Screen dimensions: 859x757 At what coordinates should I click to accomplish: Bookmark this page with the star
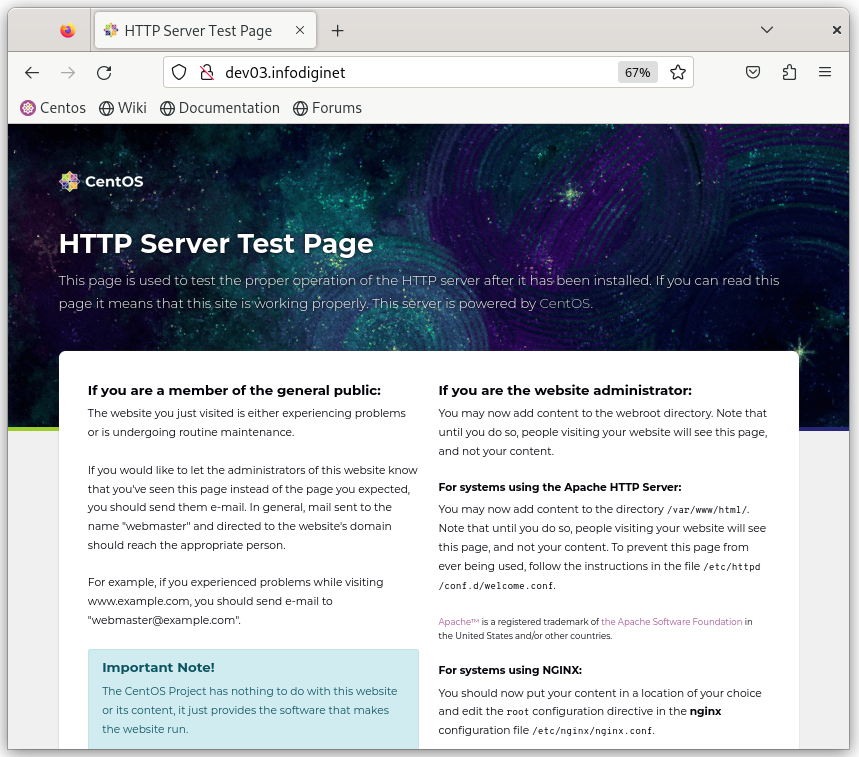(678, 72)
